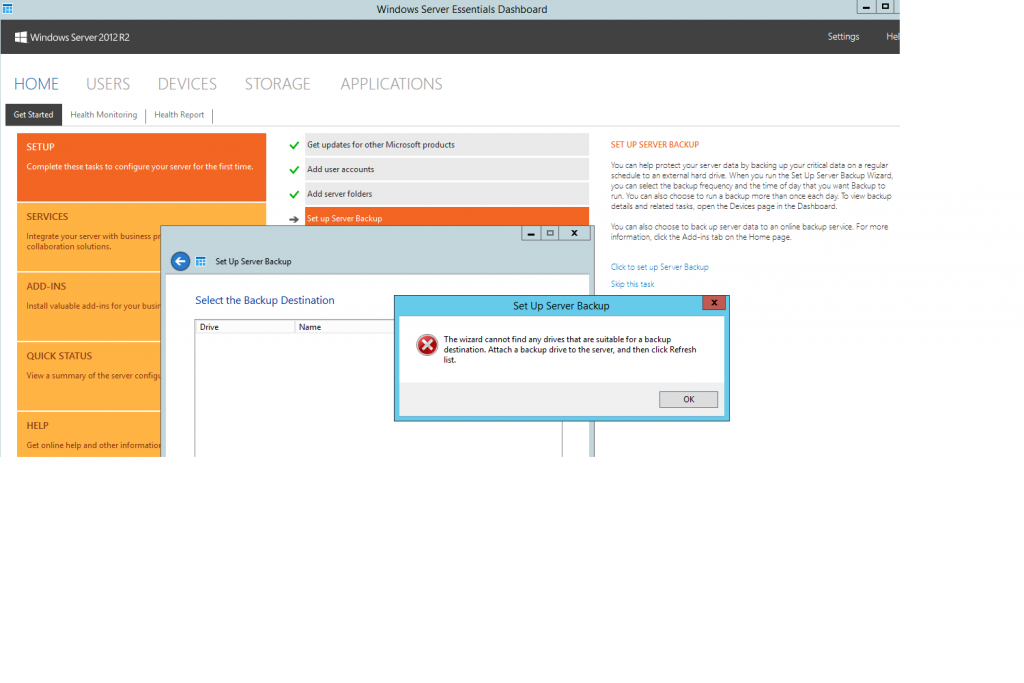Click the green checkmark beside Get updates task

tap(294, 145)
